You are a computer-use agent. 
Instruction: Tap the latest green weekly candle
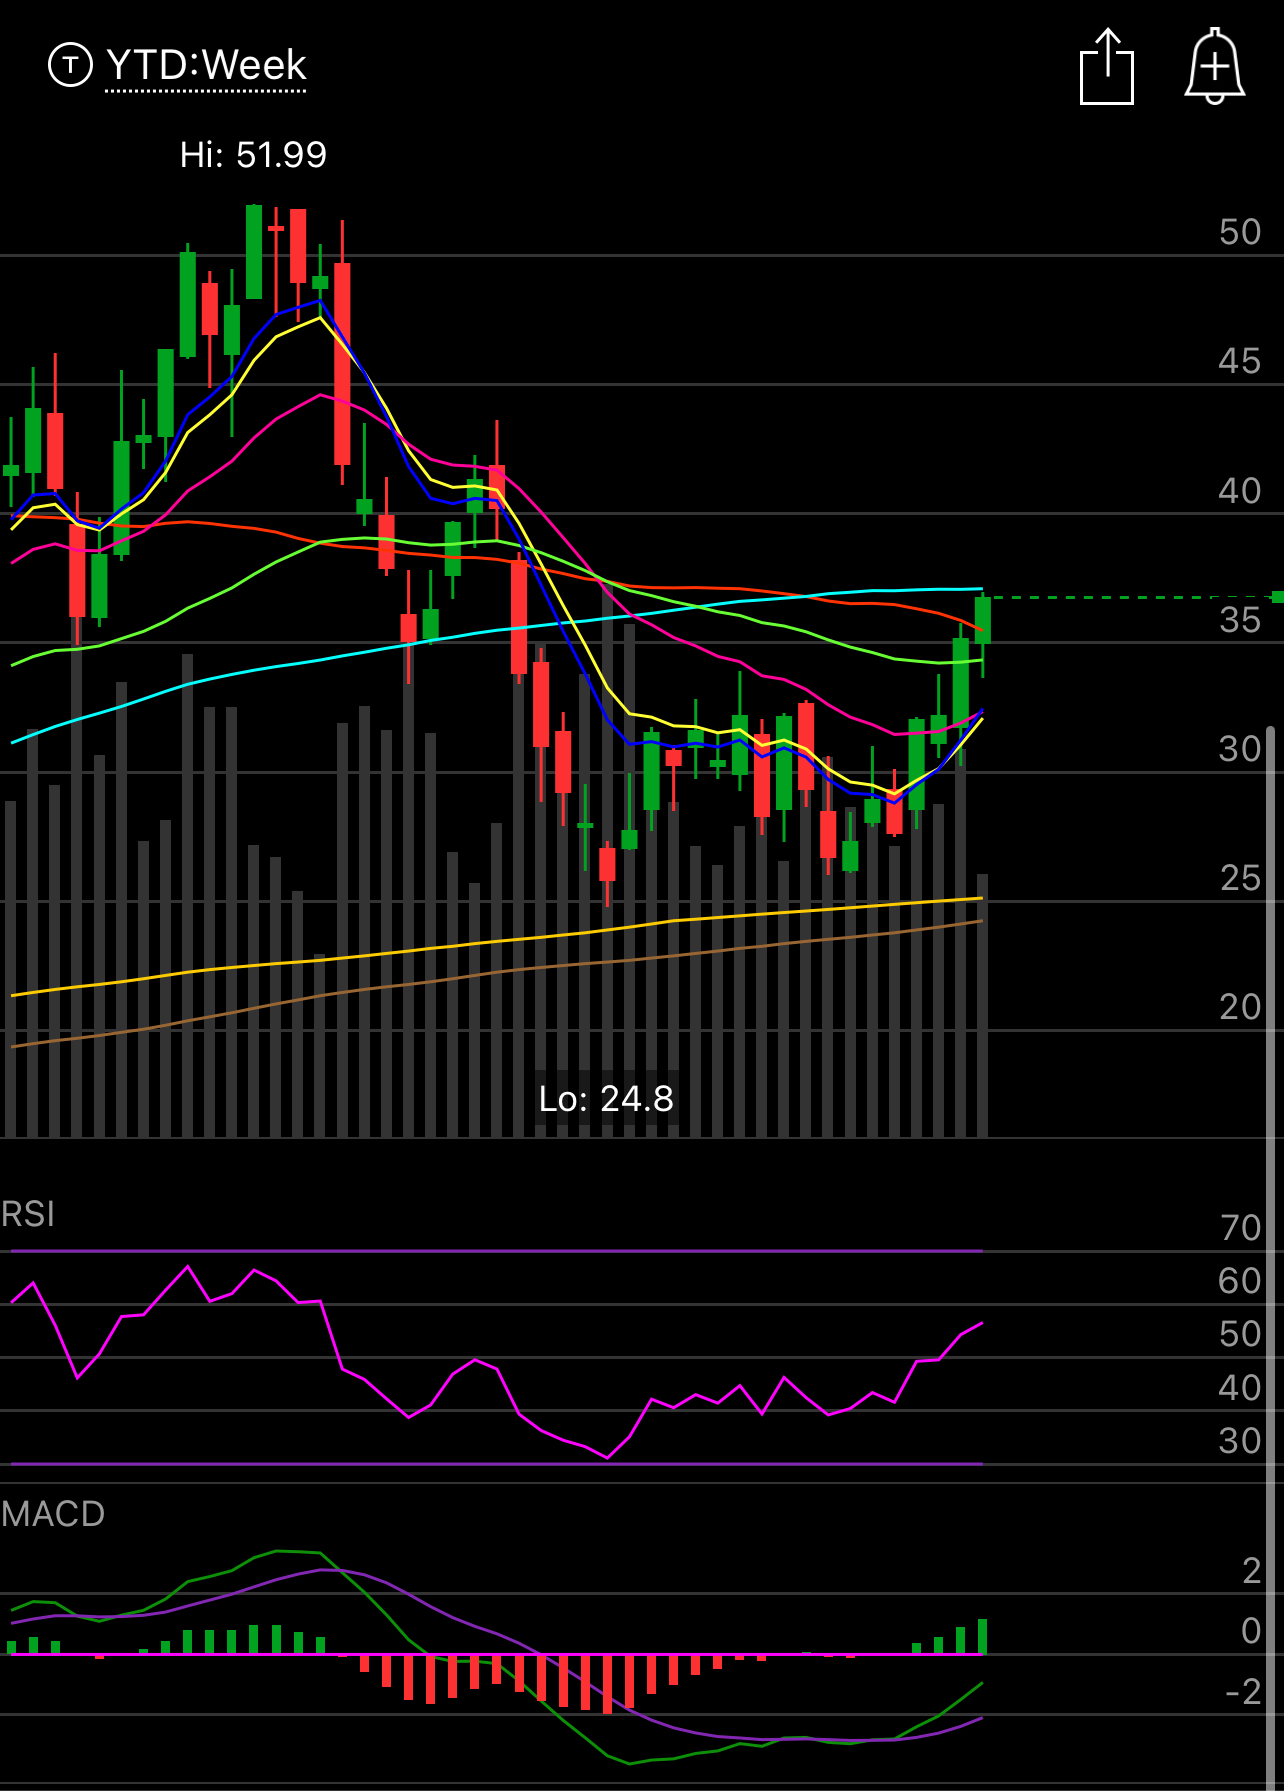point(983,620)
